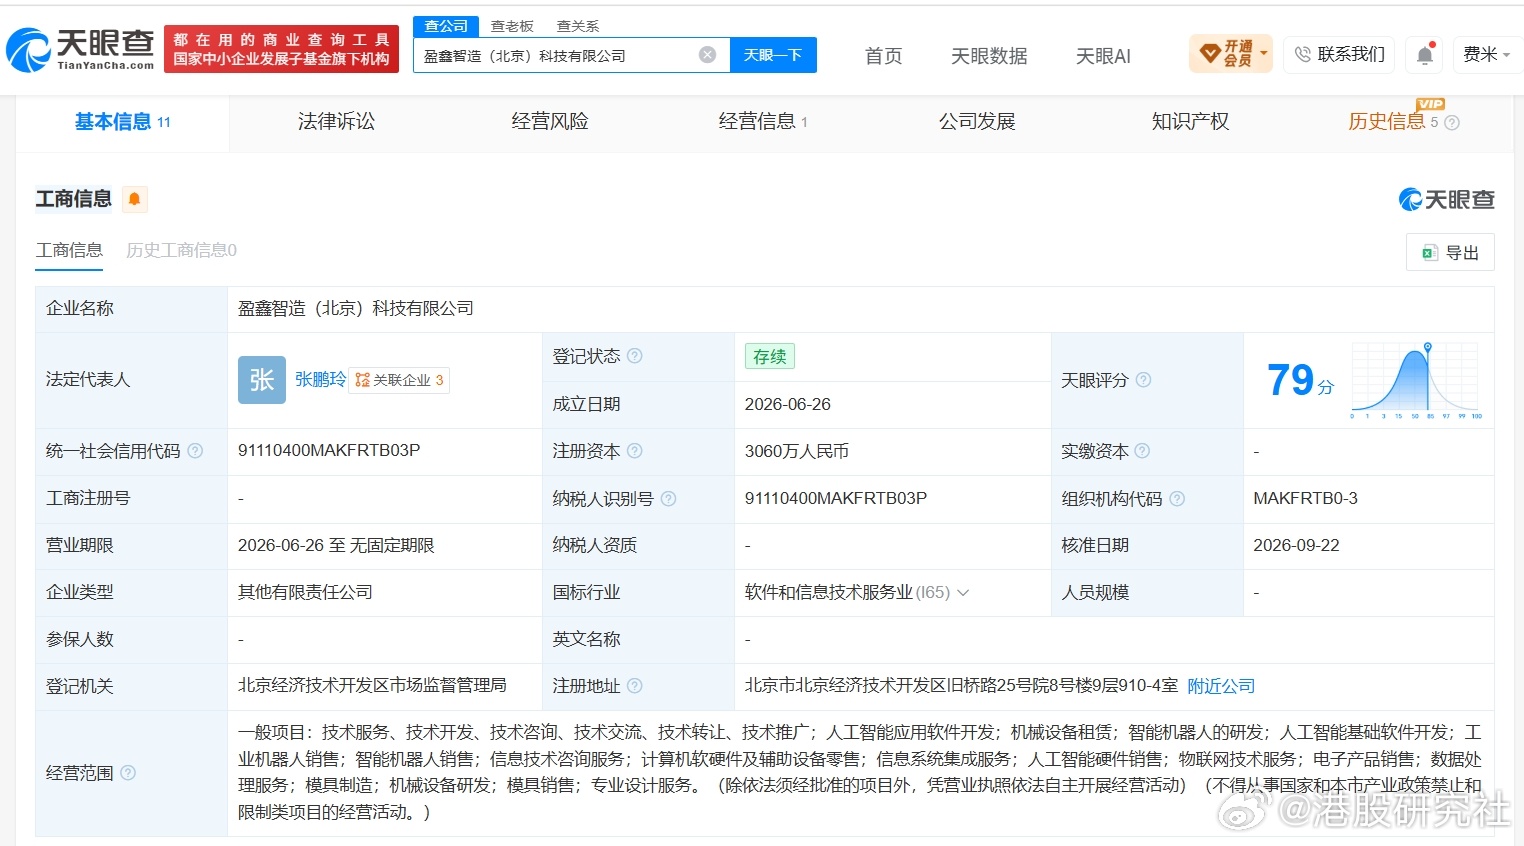Open the 知识产权 tab
The height and width of the screenshot is (846, 1524).
[1190, 122]
